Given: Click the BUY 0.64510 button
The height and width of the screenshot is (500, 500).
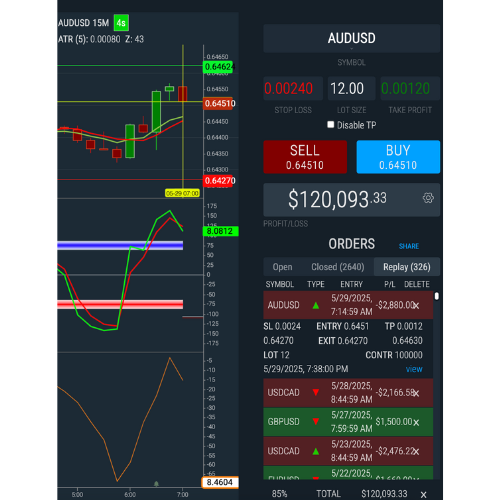Looking at the screenshot, I should pos(398,157).
